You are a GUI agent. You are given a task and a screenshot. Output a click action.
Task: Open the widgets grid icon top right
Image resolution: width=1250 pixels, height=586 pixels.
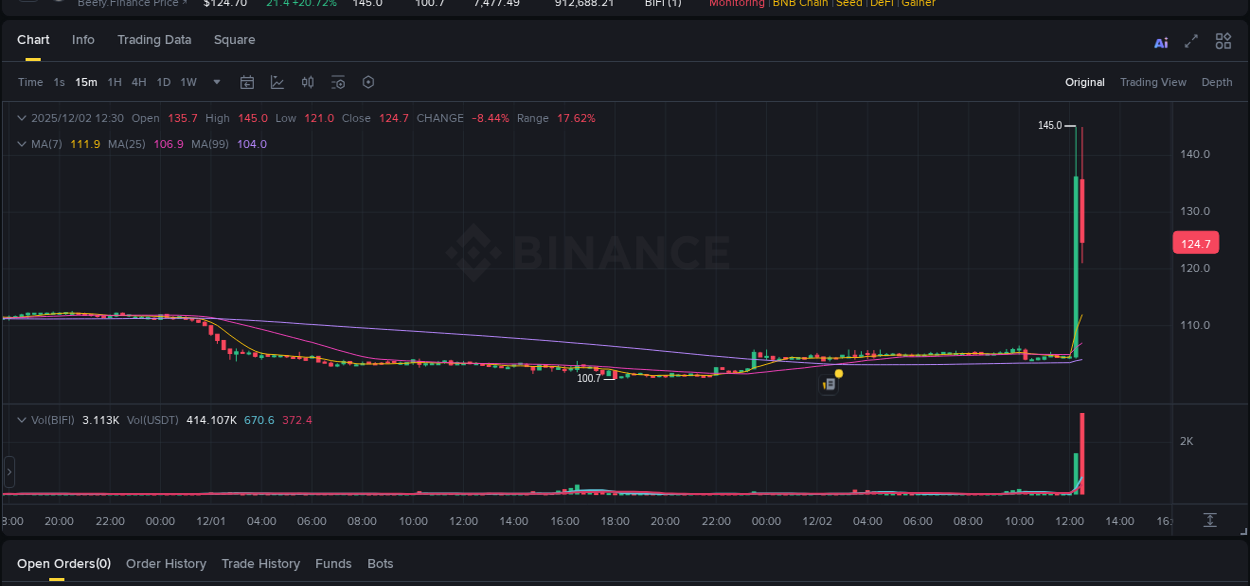(1223, 41)
